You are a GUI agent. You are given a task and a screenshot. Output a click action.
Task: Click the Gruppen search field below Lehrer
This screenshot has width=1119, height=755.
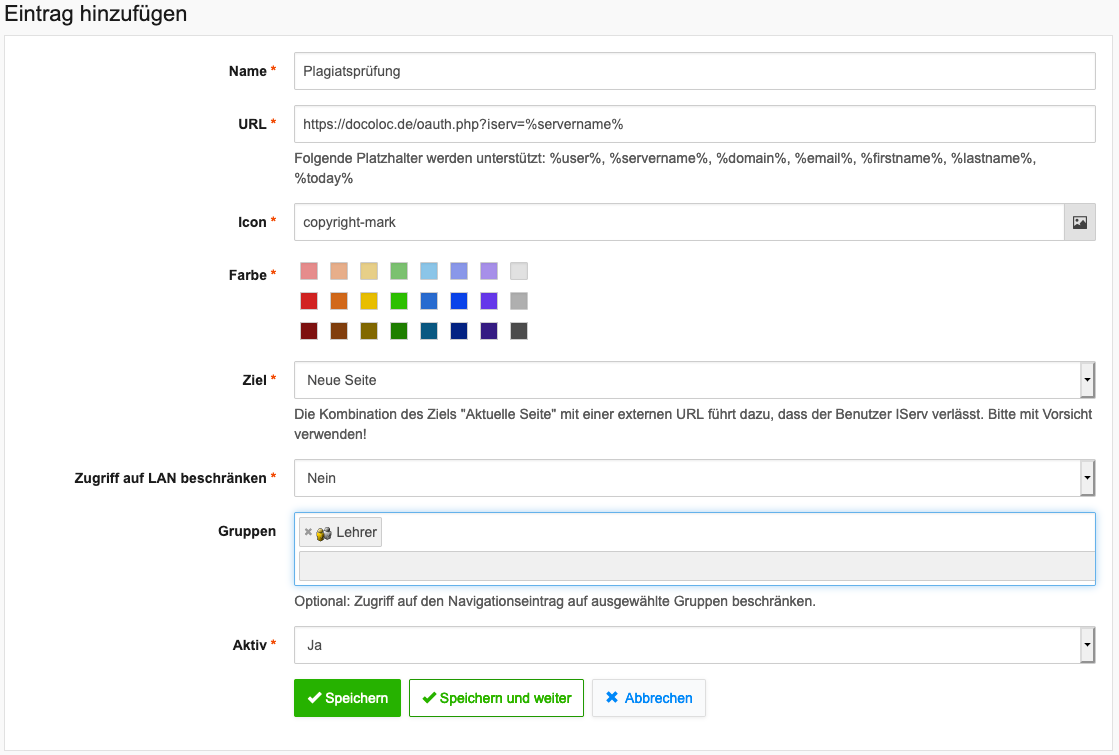click(x=696, y=566)
